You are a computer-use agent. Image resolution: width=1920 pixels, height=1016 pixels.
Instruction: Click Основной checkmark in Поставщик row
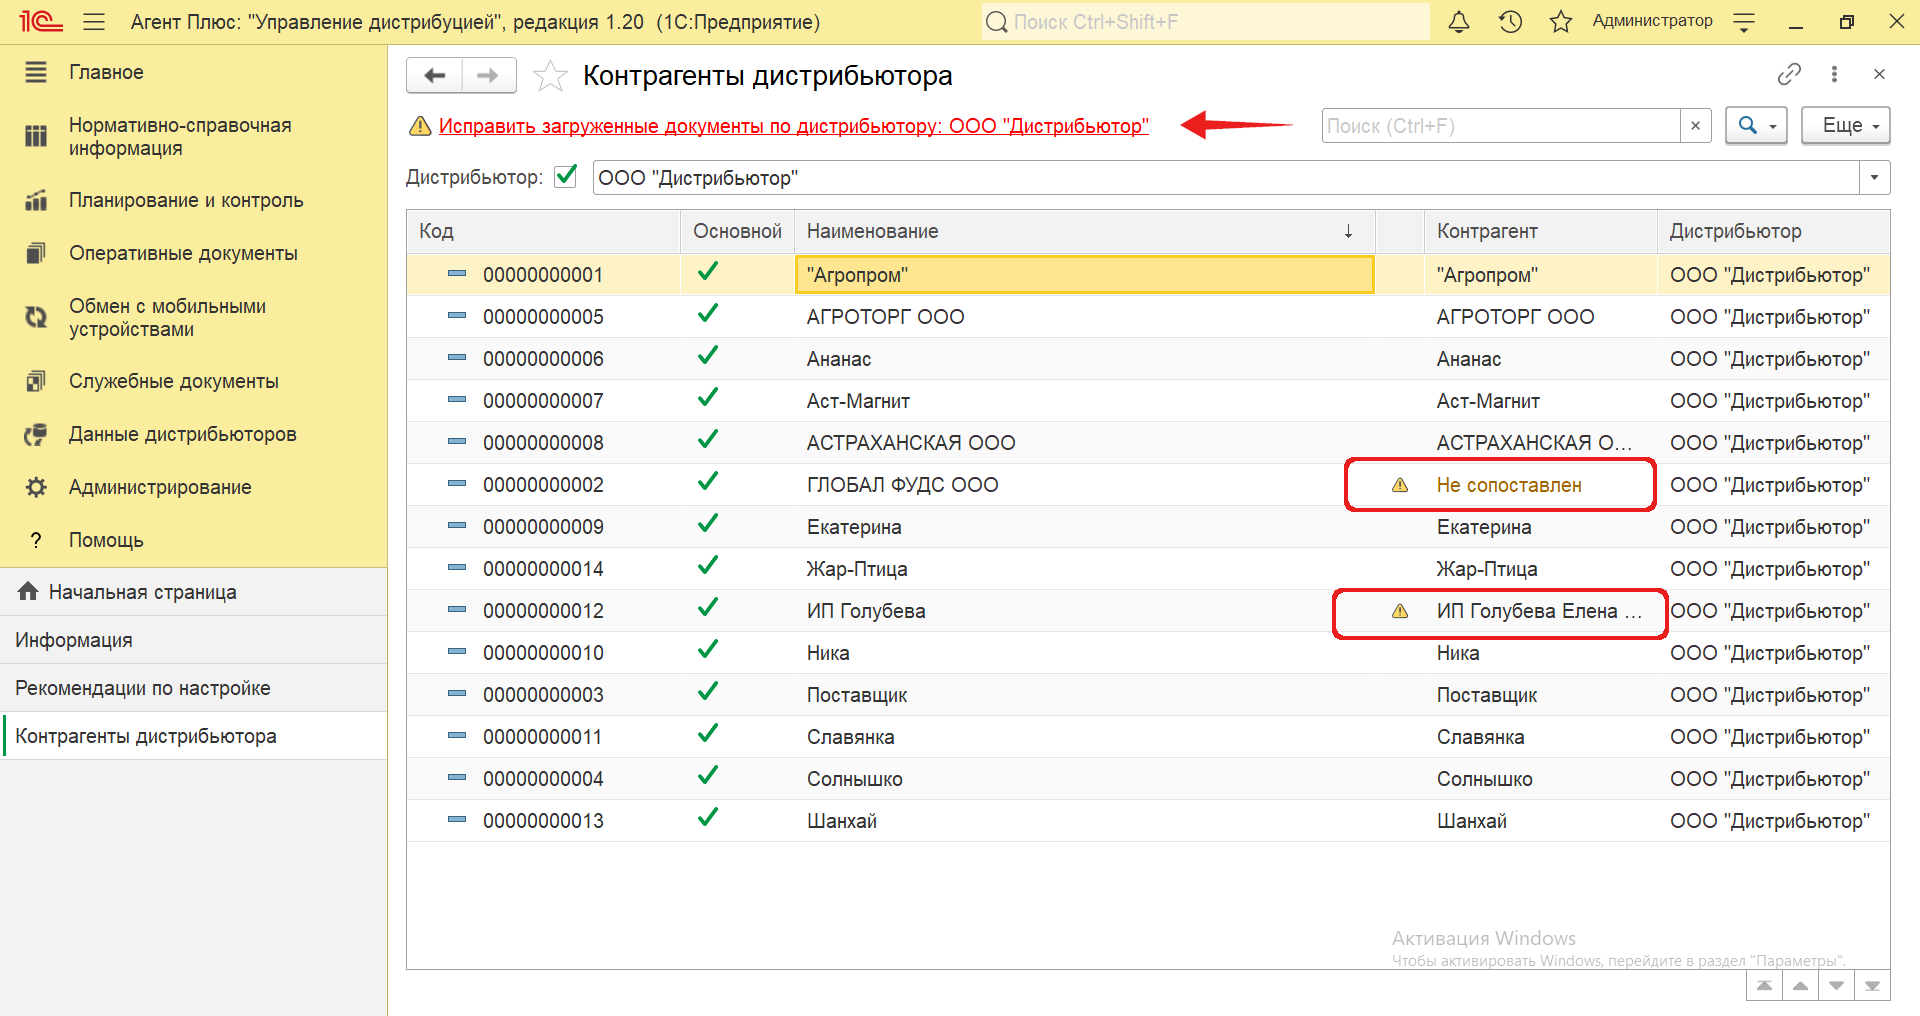pos(708,692)
